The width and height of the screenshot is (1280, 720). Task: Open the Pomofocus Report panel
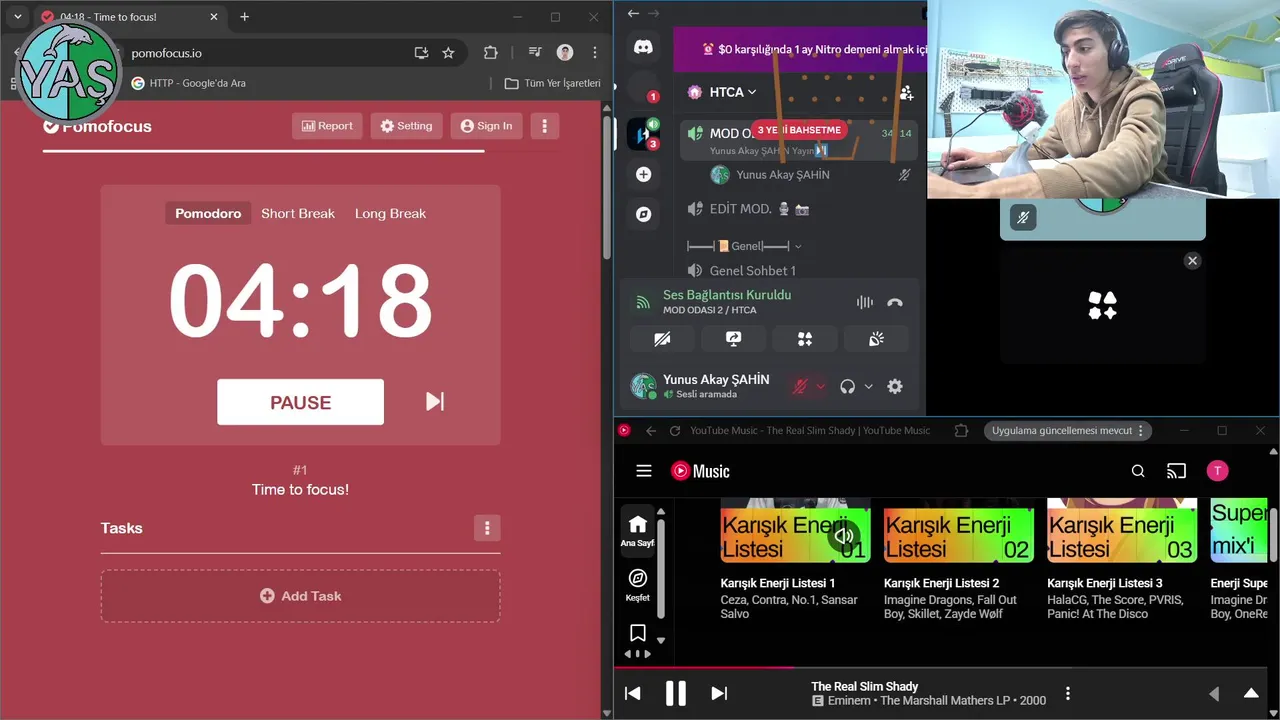(x=327, y=126)
